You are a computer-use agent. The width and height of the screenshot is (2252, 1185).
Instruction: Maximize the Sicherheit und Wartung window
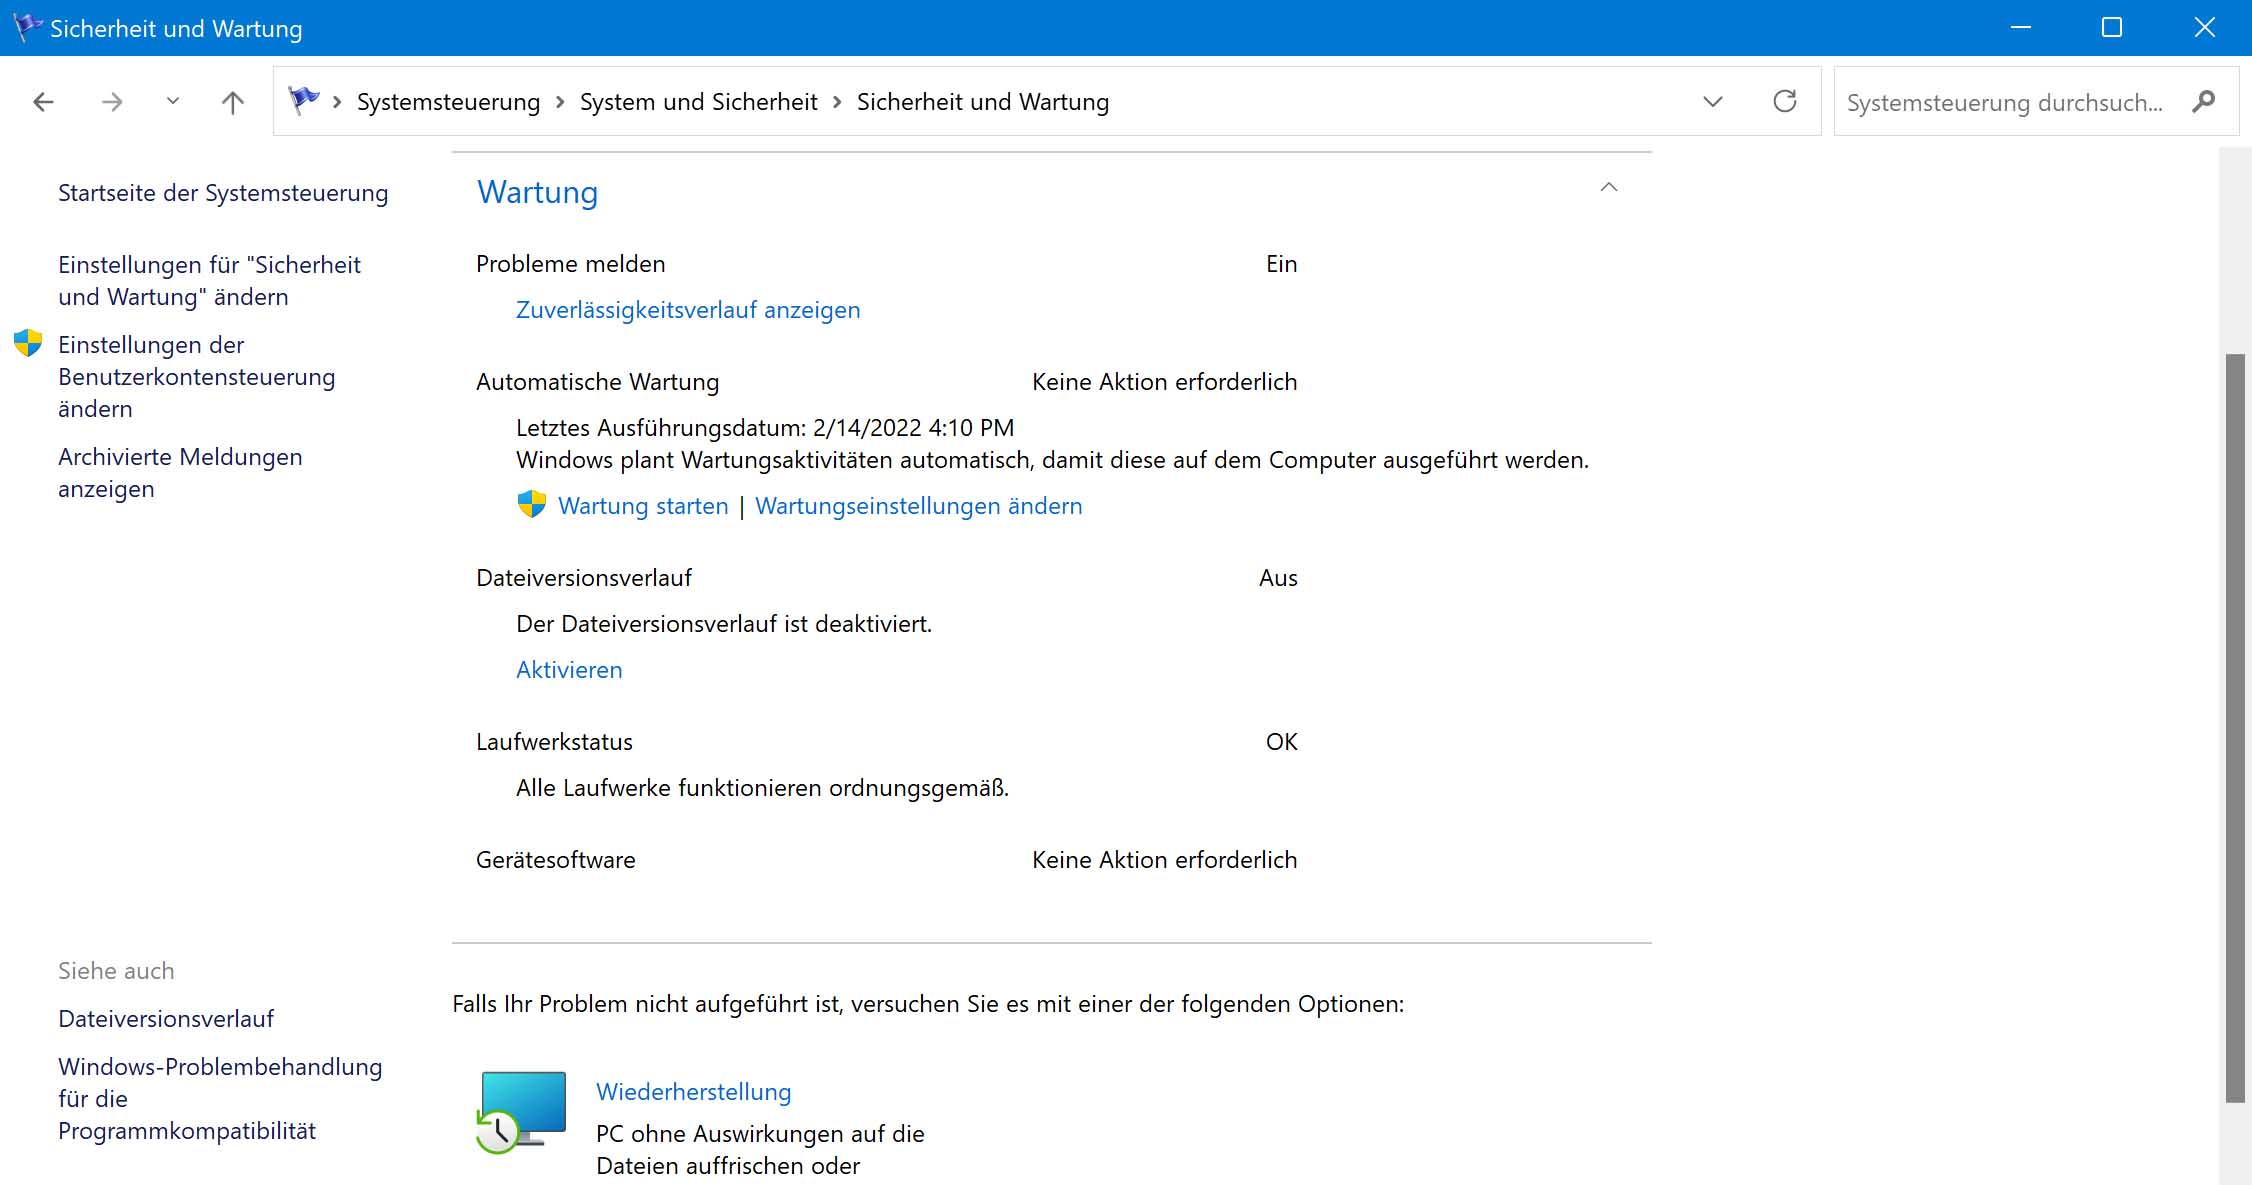click(x=2111, y=28)
